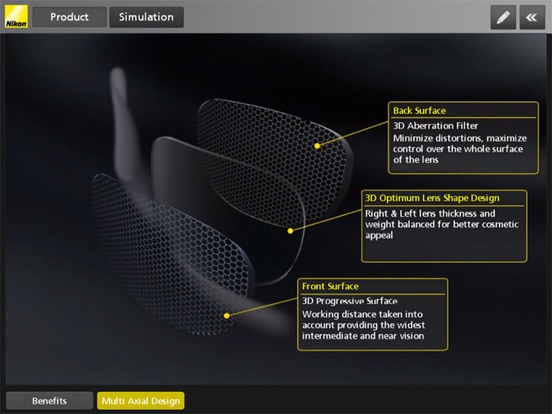This screenshot has height=414, width=552.
Task: Open the pencil annotation tool
Action: [x=503, y=17]
